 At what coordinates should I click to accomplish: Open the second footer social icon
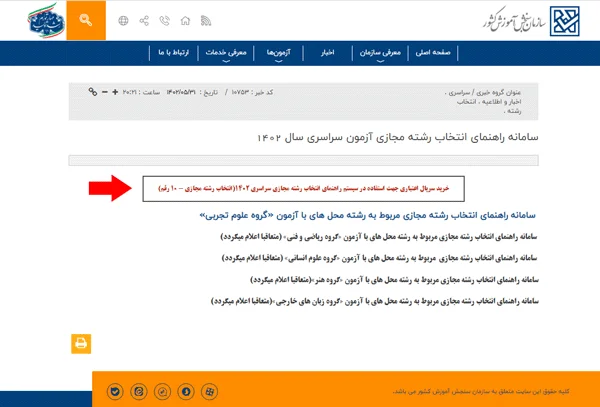coord(139,391)
